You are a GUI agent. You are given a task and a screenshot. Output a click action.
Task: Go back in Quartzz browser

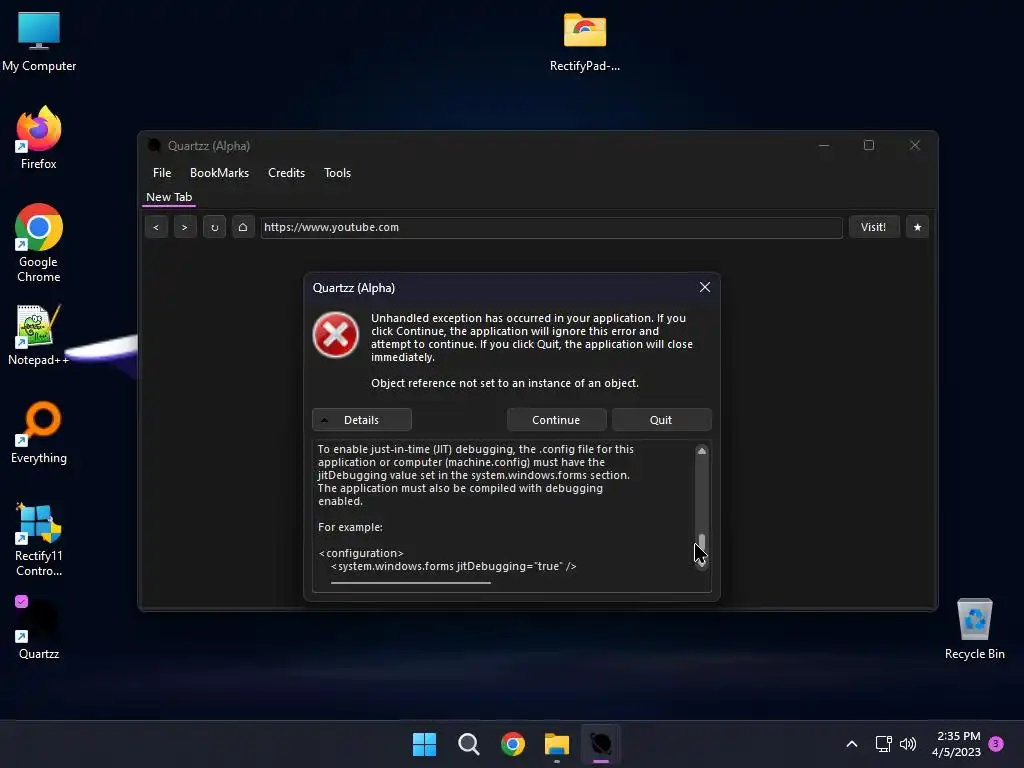[x=156, y=227]
